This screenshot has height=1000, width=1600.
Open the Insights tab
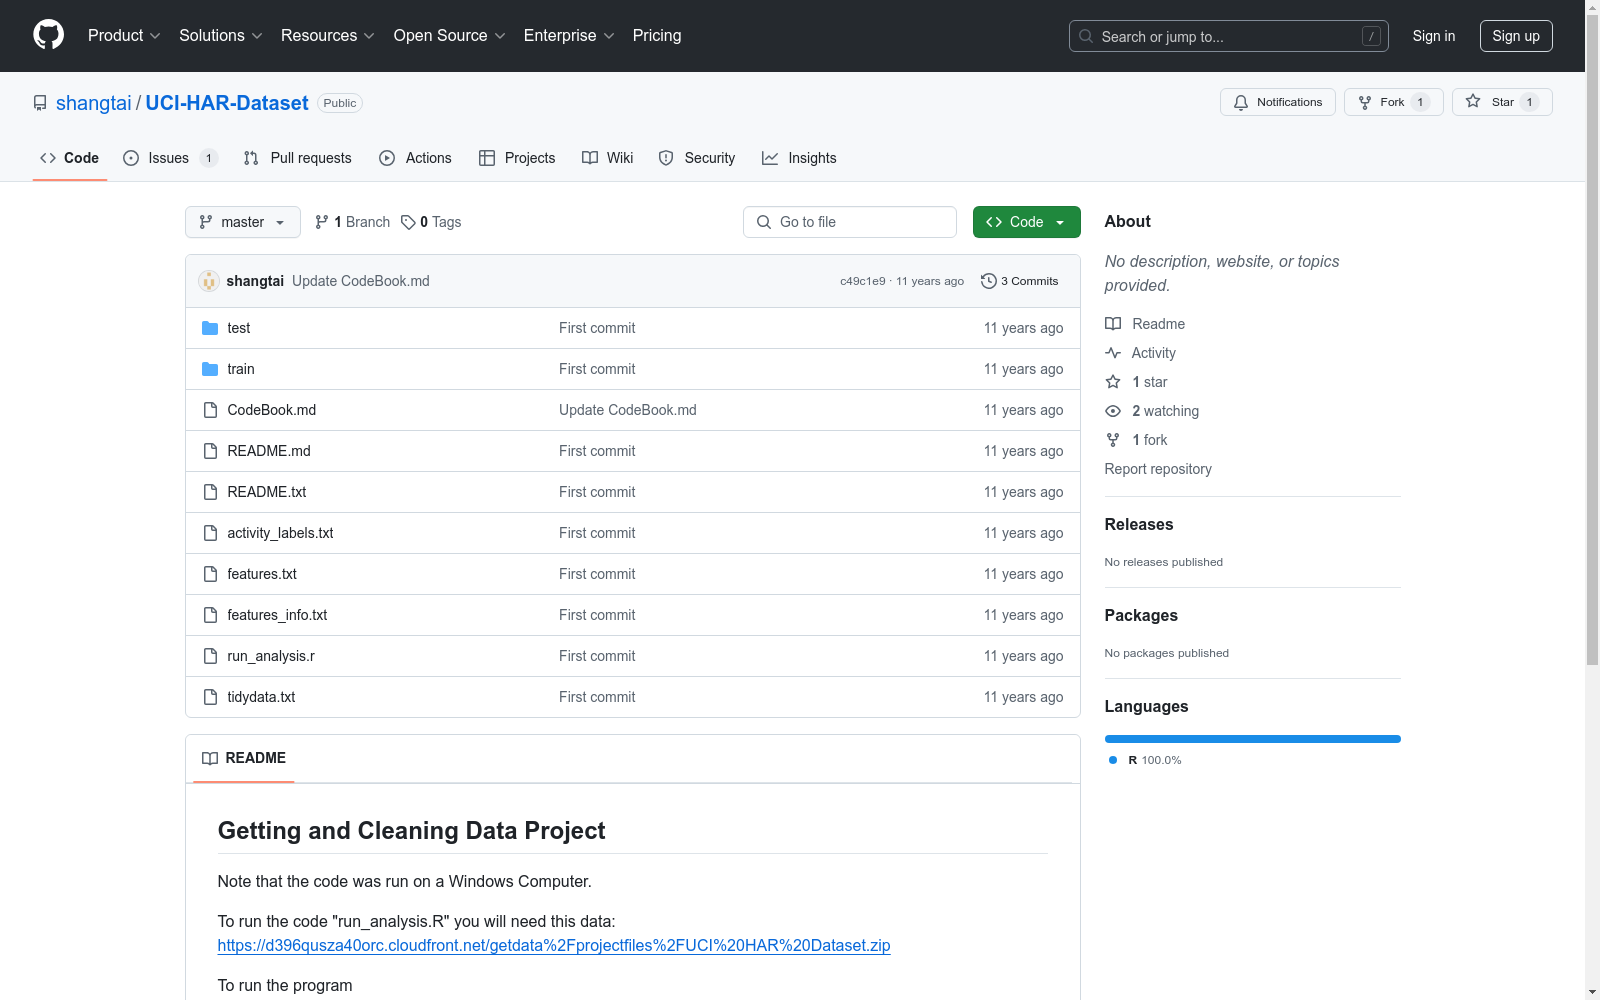[x=799, y=158]
